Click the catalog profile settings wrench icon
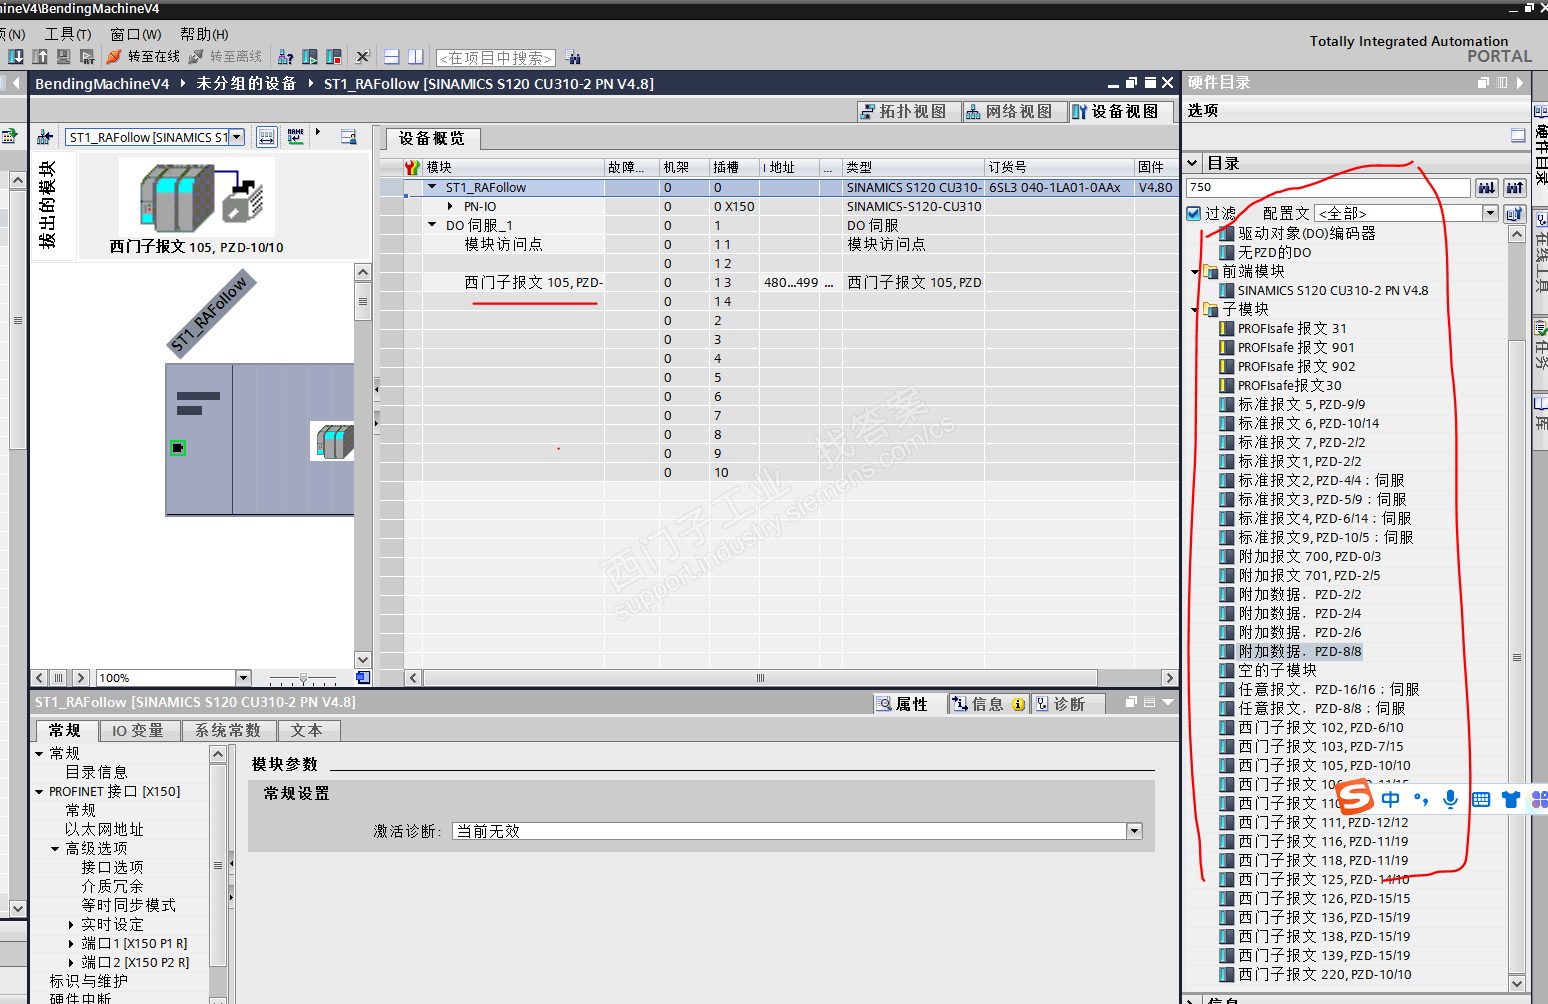The width and height of the screenshot is (1548, 1004). [x=1515, y=213]
